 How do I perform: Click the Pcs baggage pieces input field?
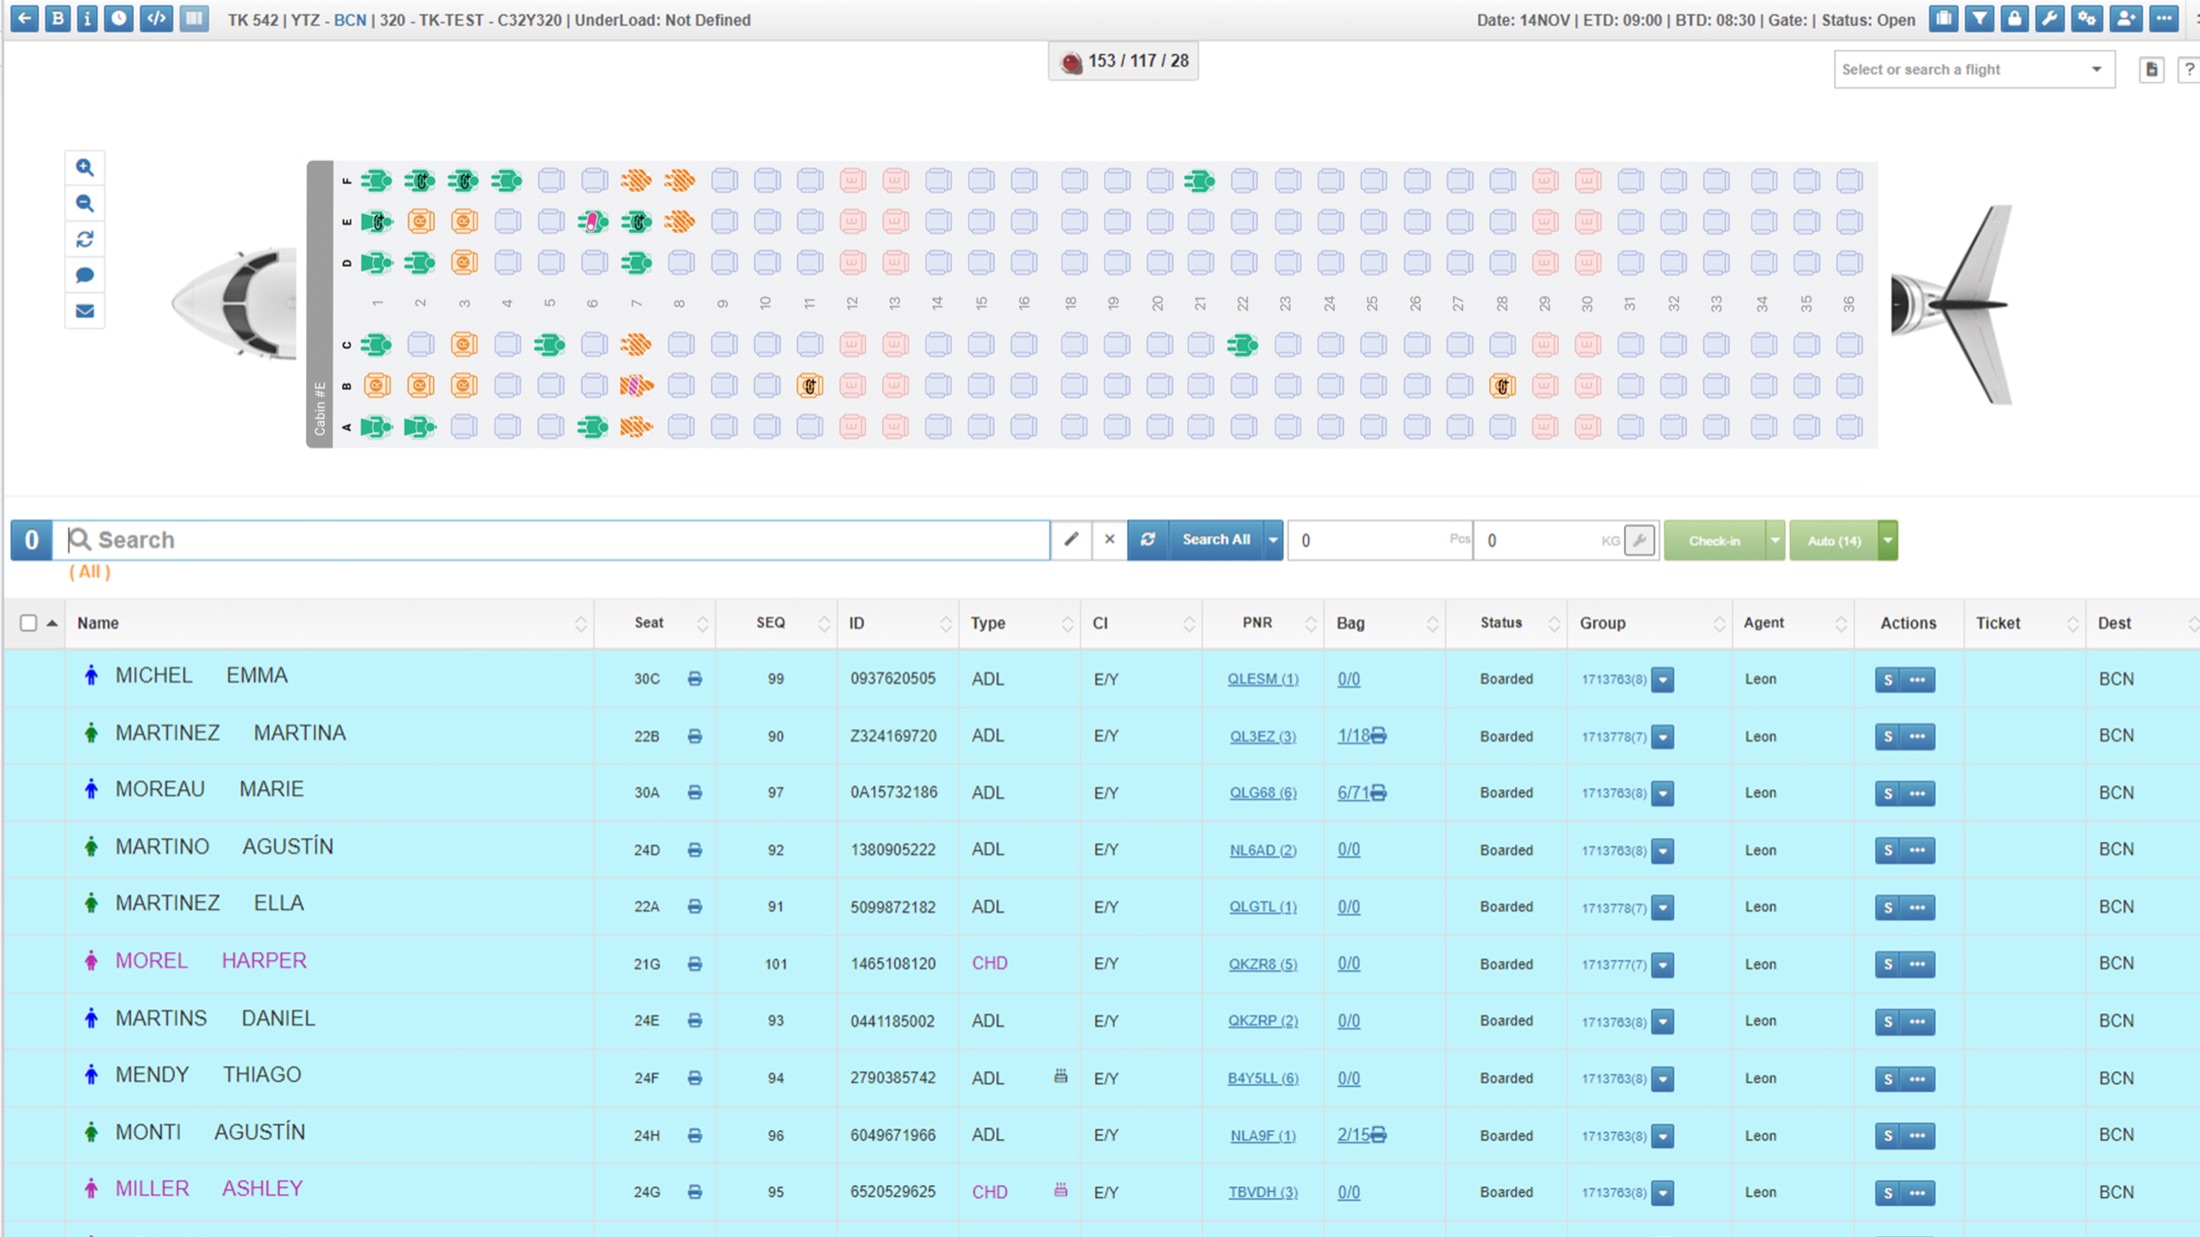coord(1379,541)
